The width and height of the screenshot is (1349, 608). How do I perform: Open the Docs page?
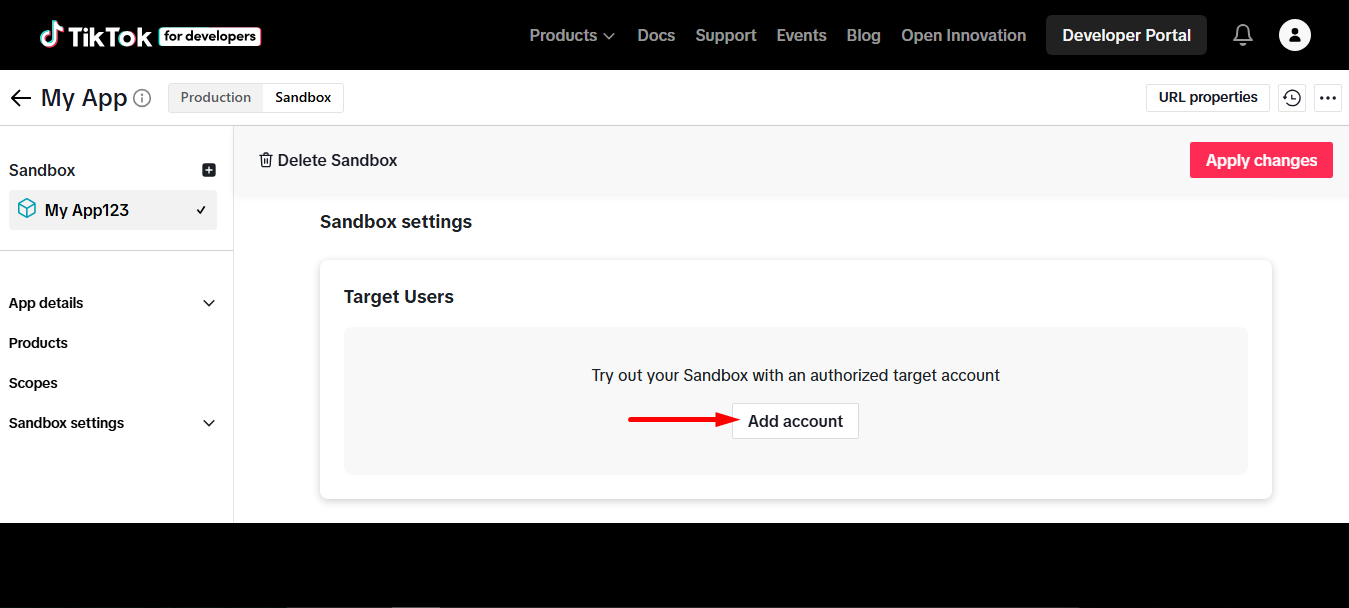pos(656,34)
